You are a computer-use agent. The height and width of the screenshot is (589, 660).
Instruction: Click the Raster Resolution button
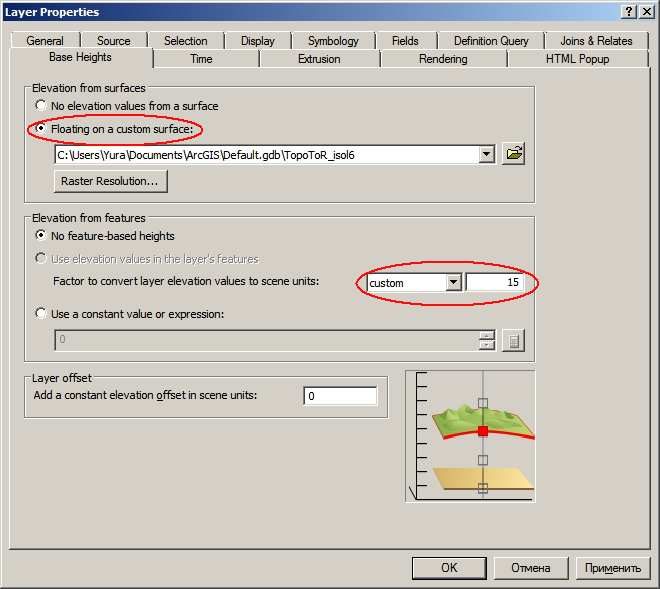pyautogui.click(x=111, y=181)
